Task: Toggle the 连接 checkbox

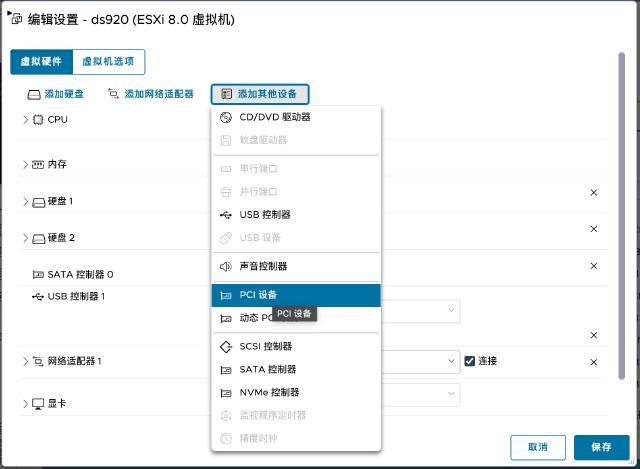Action: tap(469, 361)
